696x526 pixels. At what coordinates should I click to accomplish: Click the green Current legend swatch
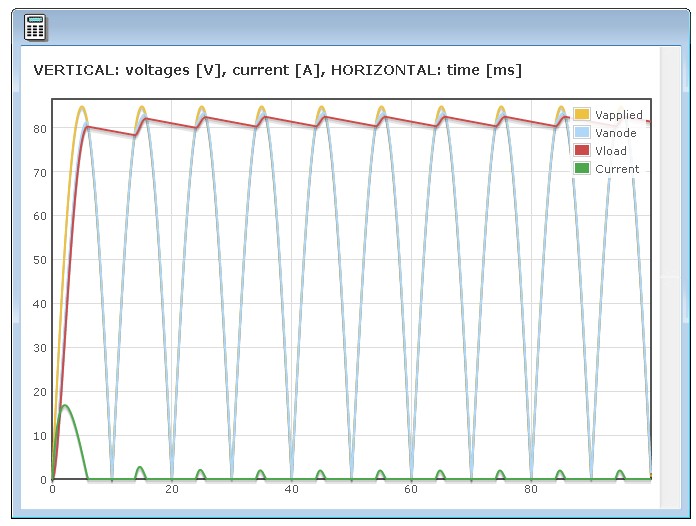(582, 169)
